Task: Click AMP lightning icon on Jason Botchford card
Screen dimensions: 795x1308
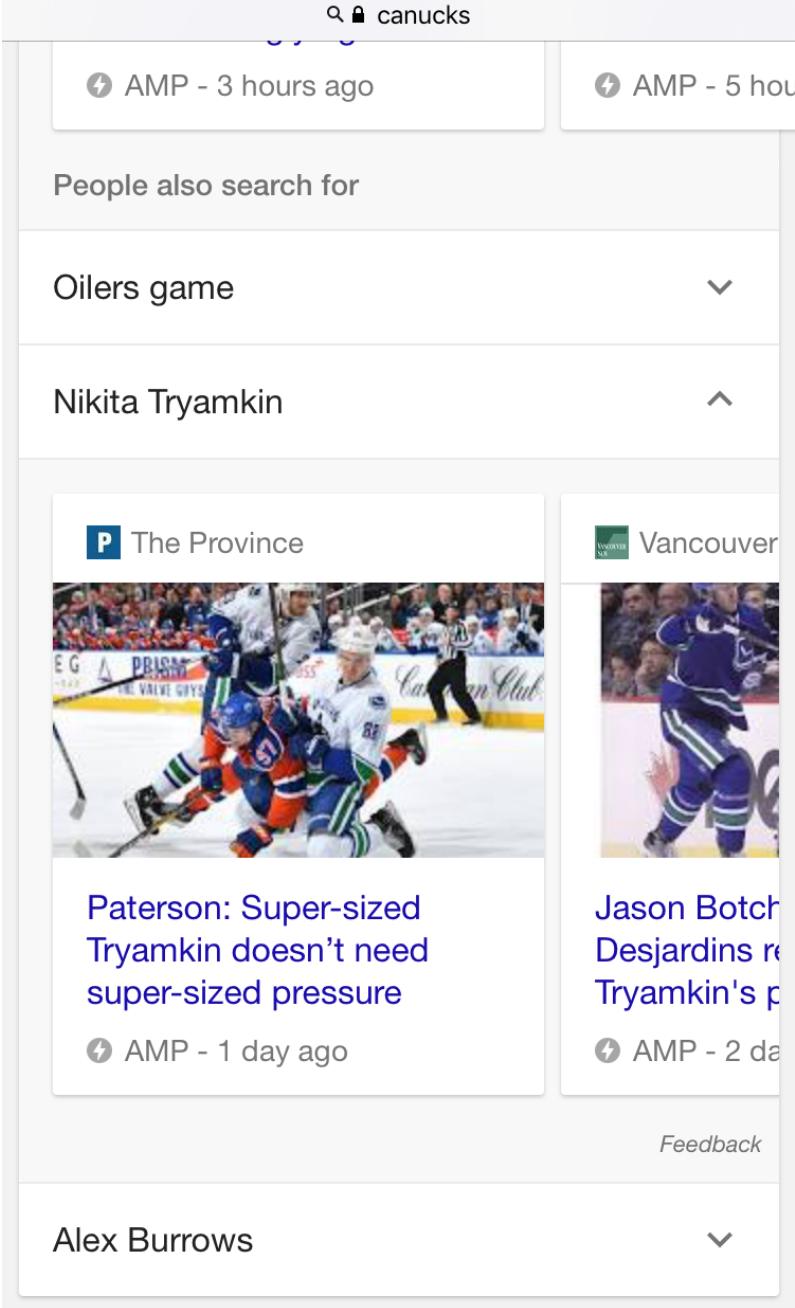Action: (607, 1051)
